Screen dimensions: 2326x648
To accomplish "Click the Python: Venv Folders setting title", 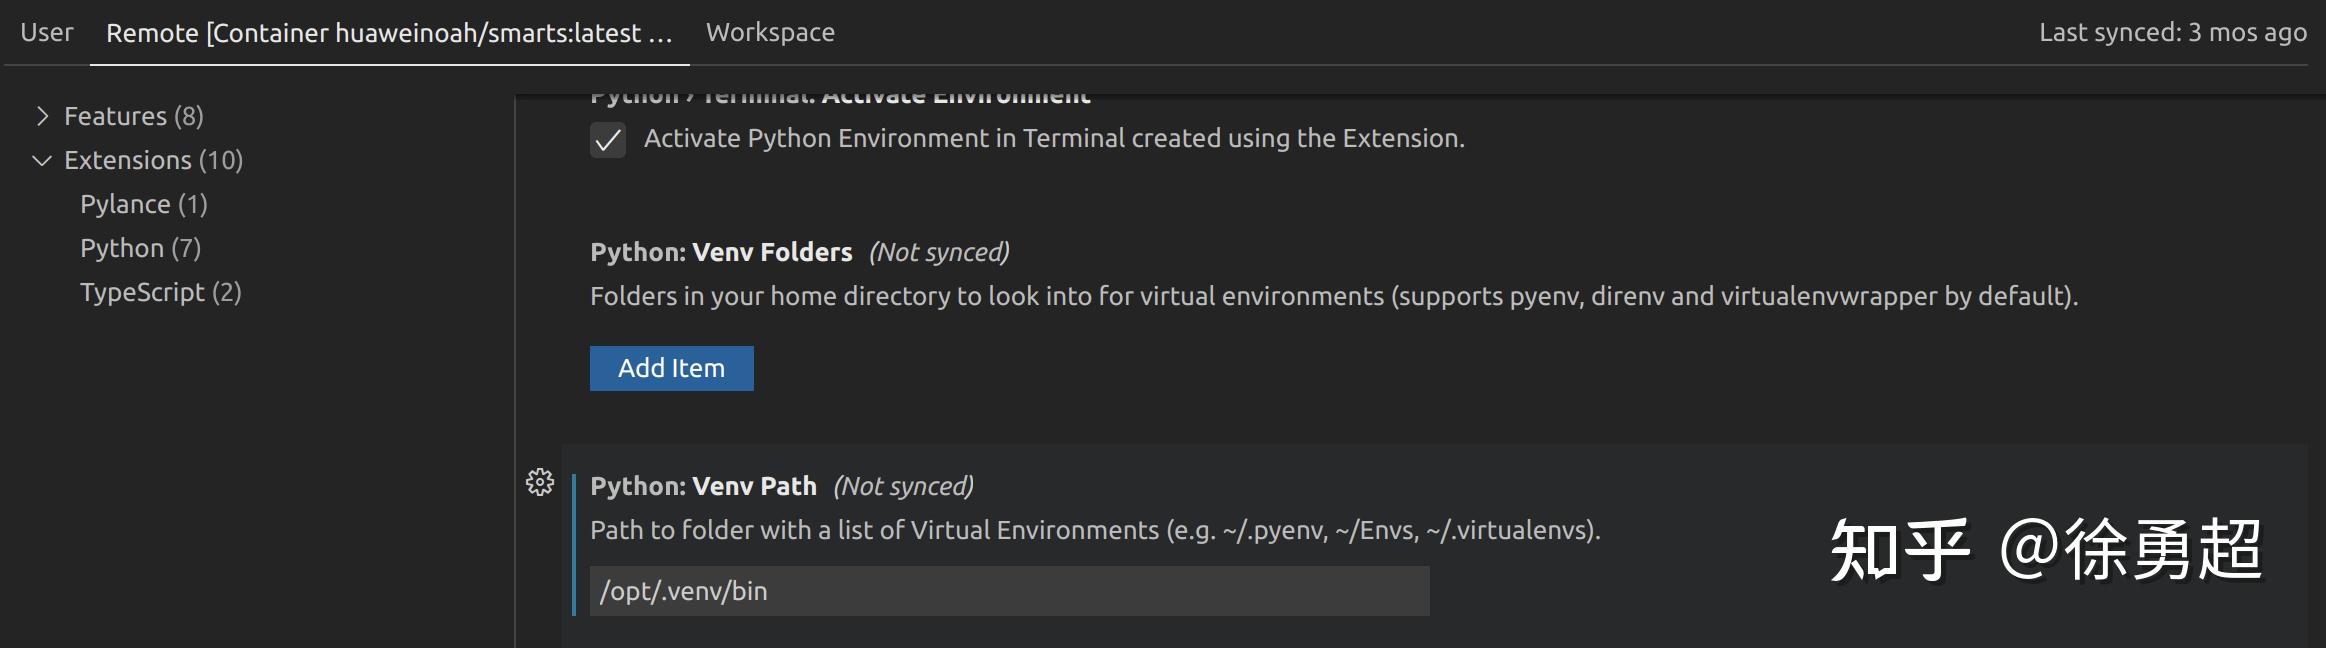I will click(721, 252).
